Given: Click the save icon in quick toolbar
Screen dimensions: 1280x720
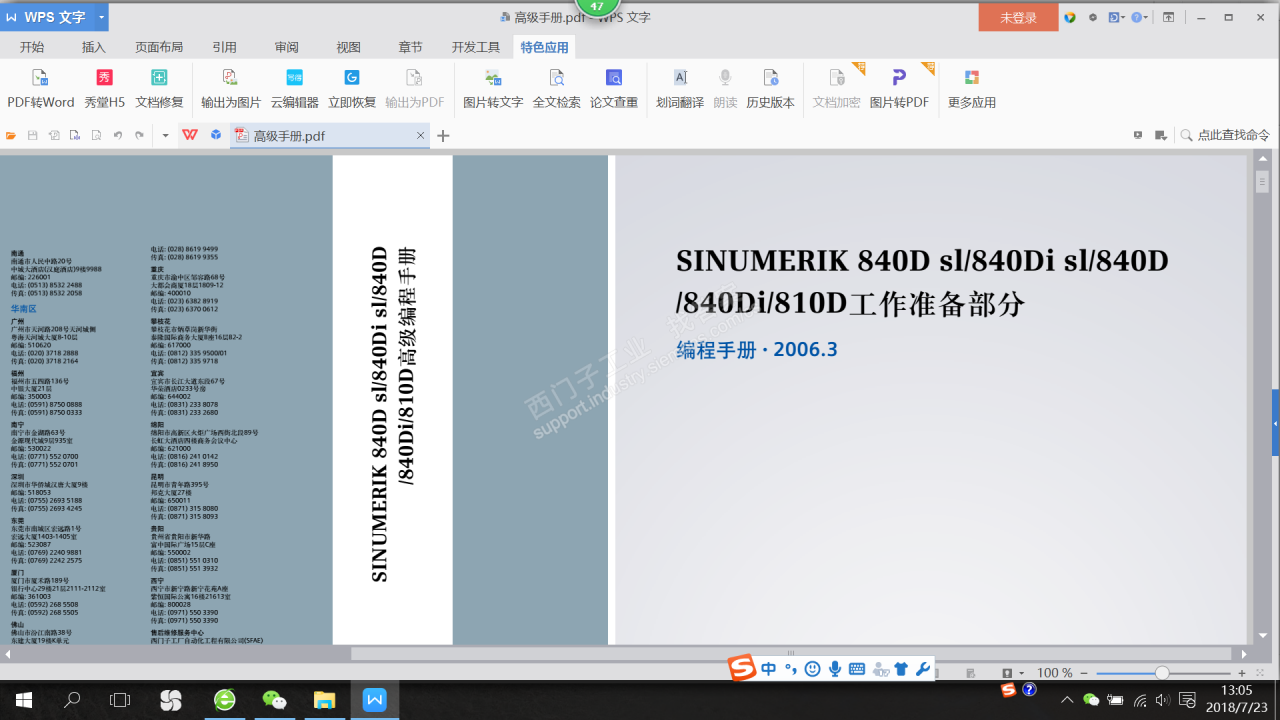Looking at the screenshot, I should click(32, 135).
